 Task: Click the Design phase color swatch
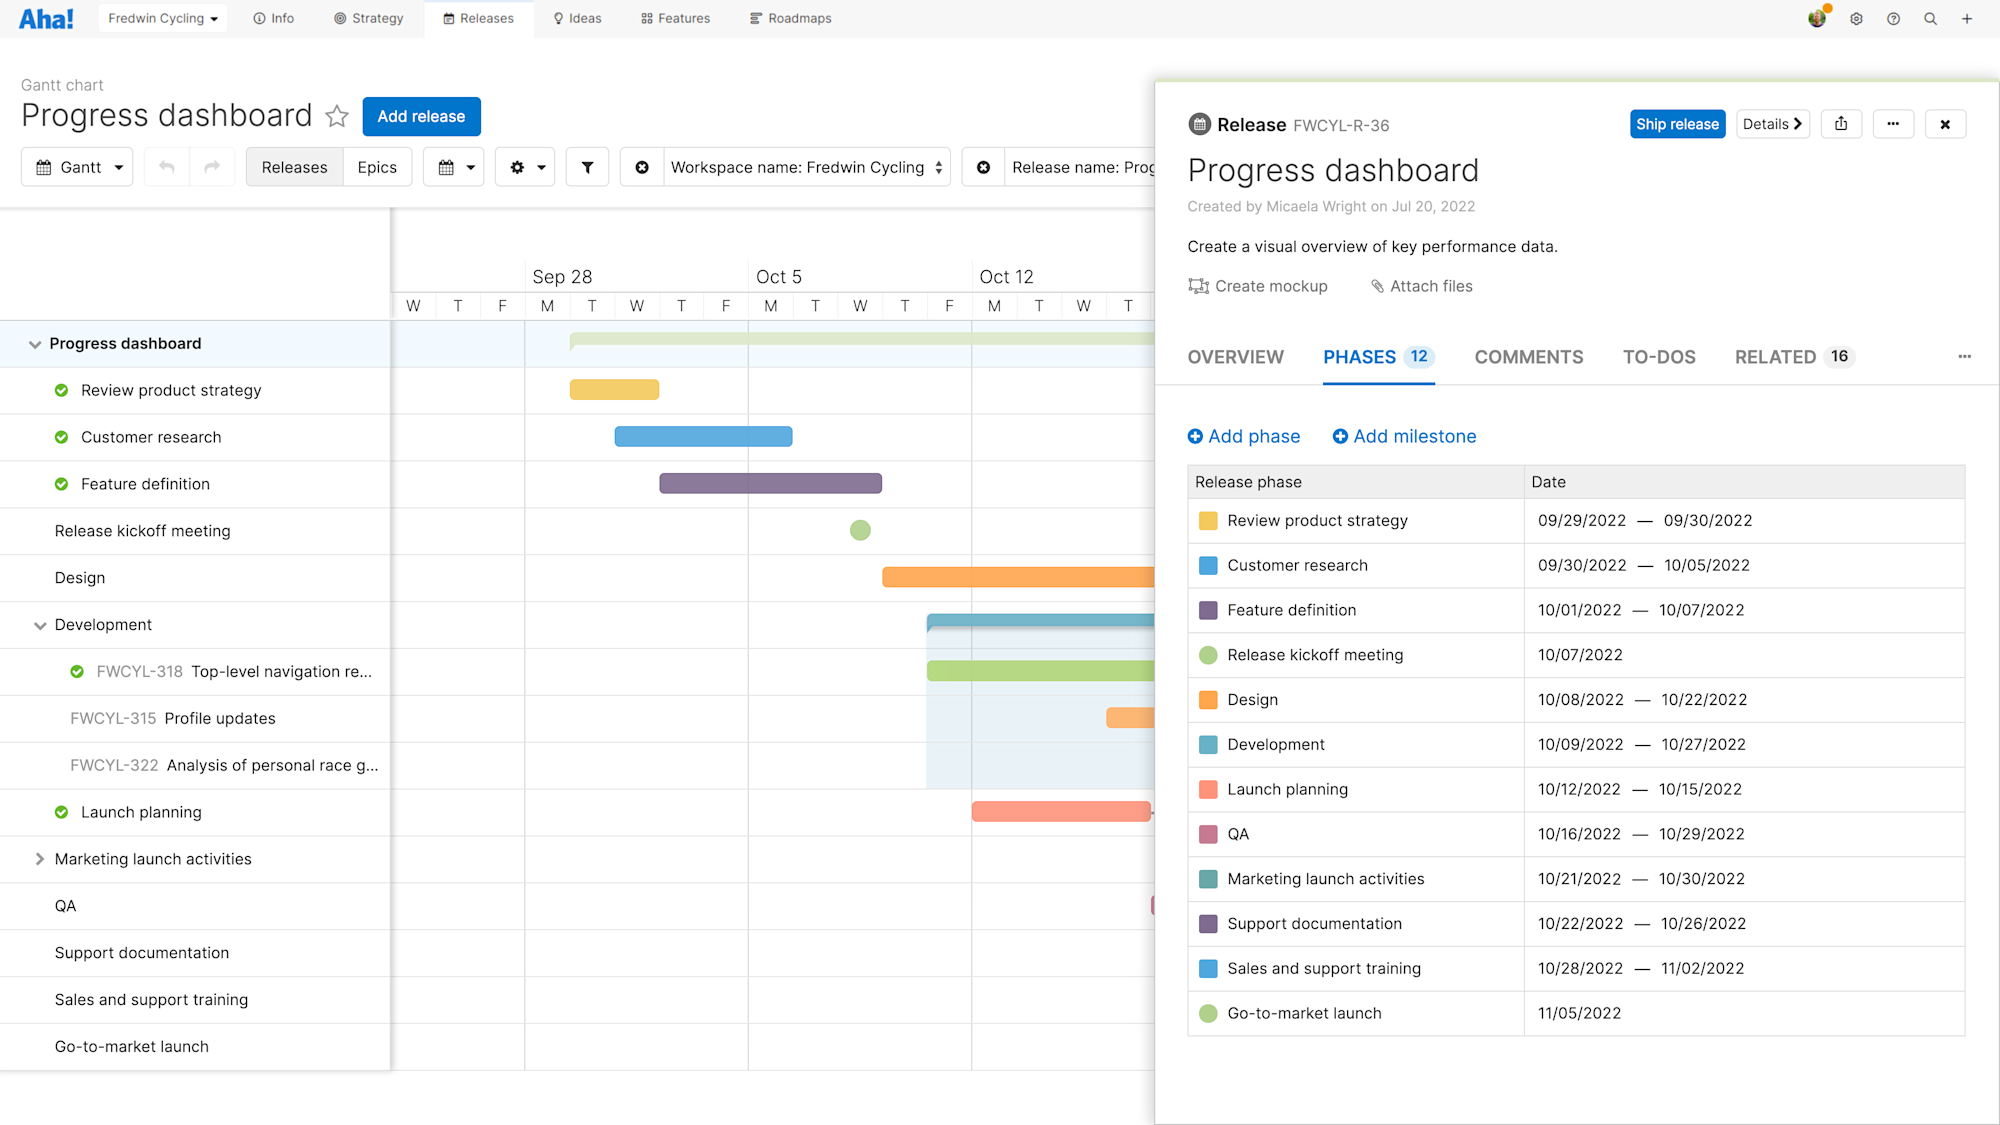coord(1206,700)
